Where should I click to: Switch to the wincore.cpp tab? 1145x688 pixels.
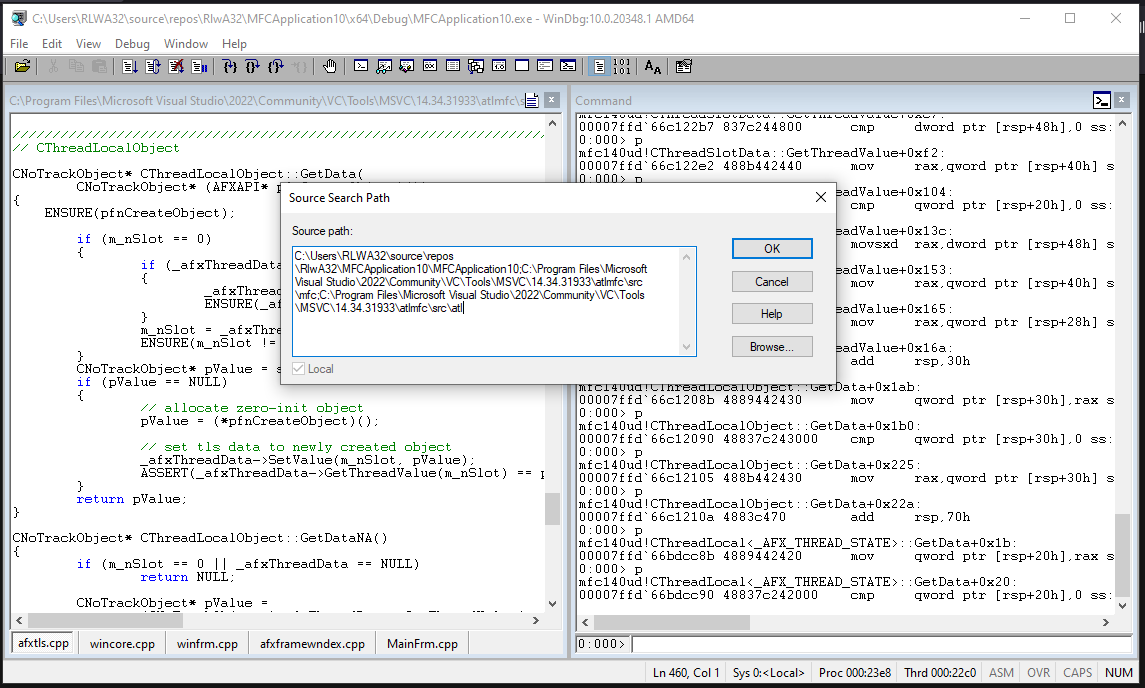click(x=122, y=644)
